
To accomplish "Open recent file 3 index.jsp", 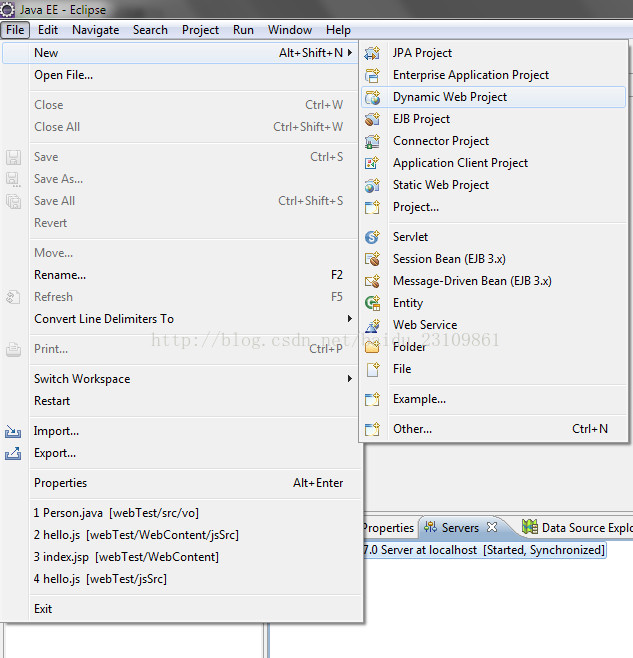I will tap(182, 557).
